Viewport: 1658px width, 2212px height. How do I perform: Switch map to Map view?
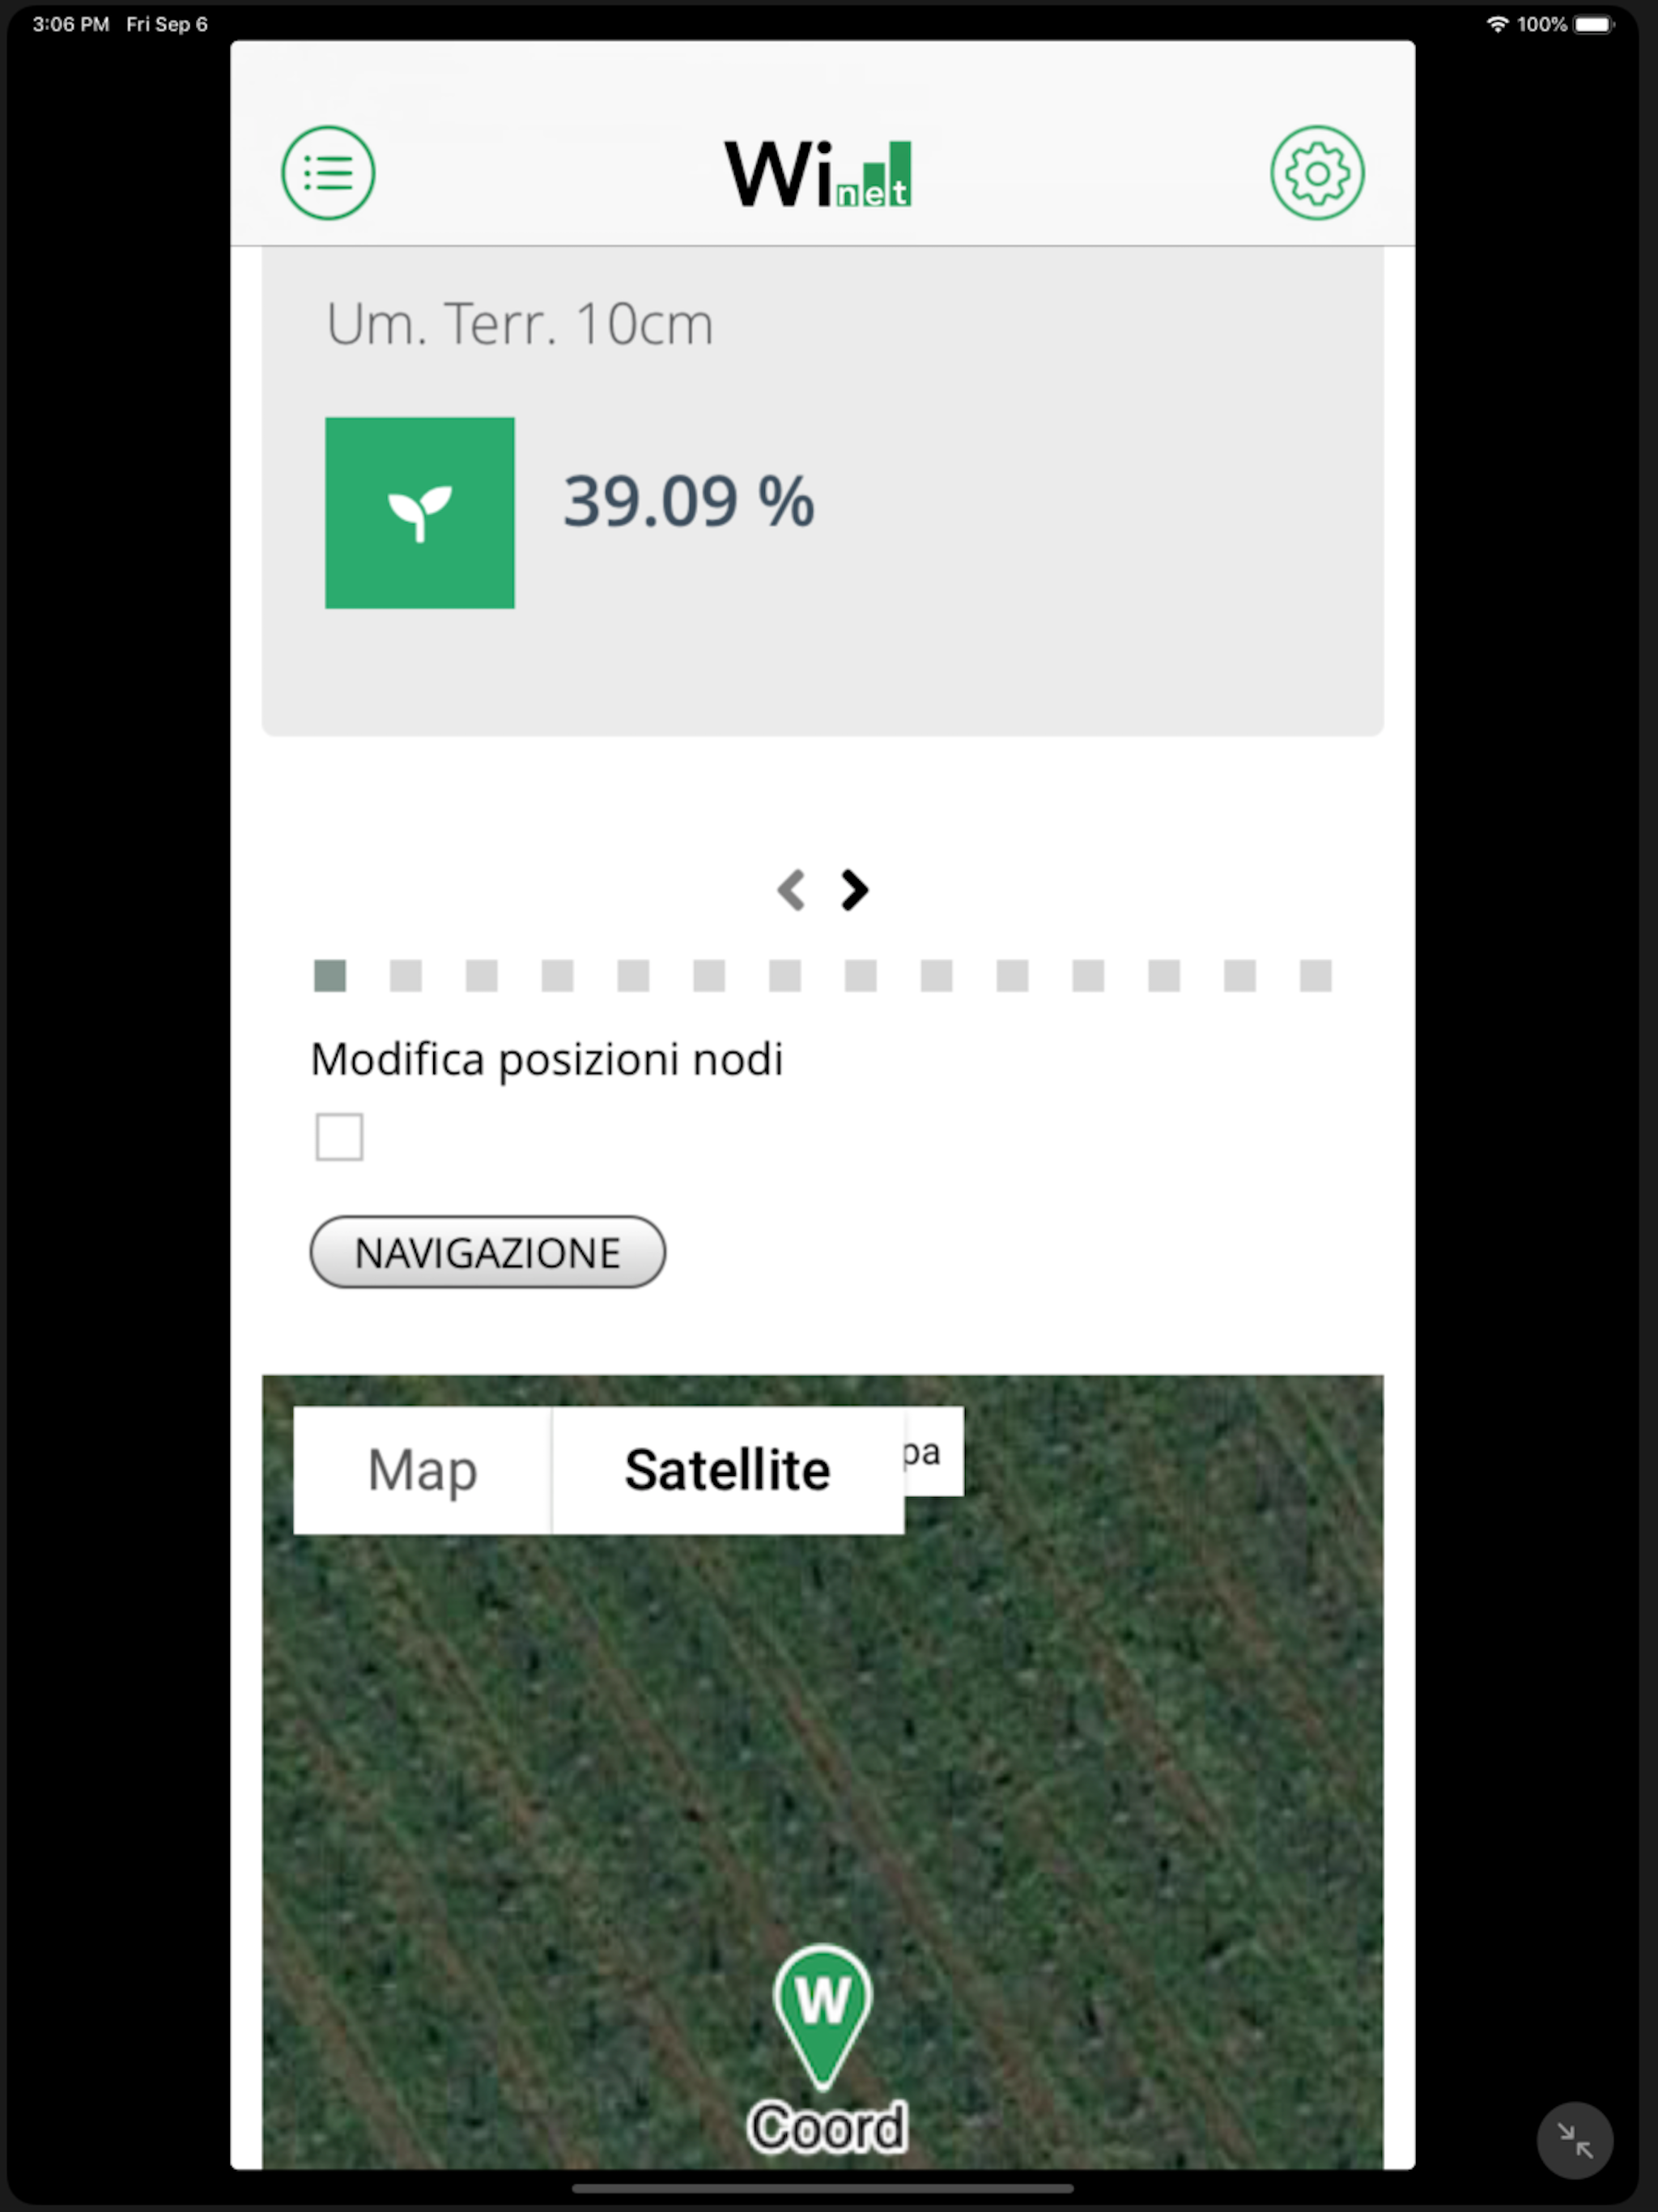[422, 1470]
